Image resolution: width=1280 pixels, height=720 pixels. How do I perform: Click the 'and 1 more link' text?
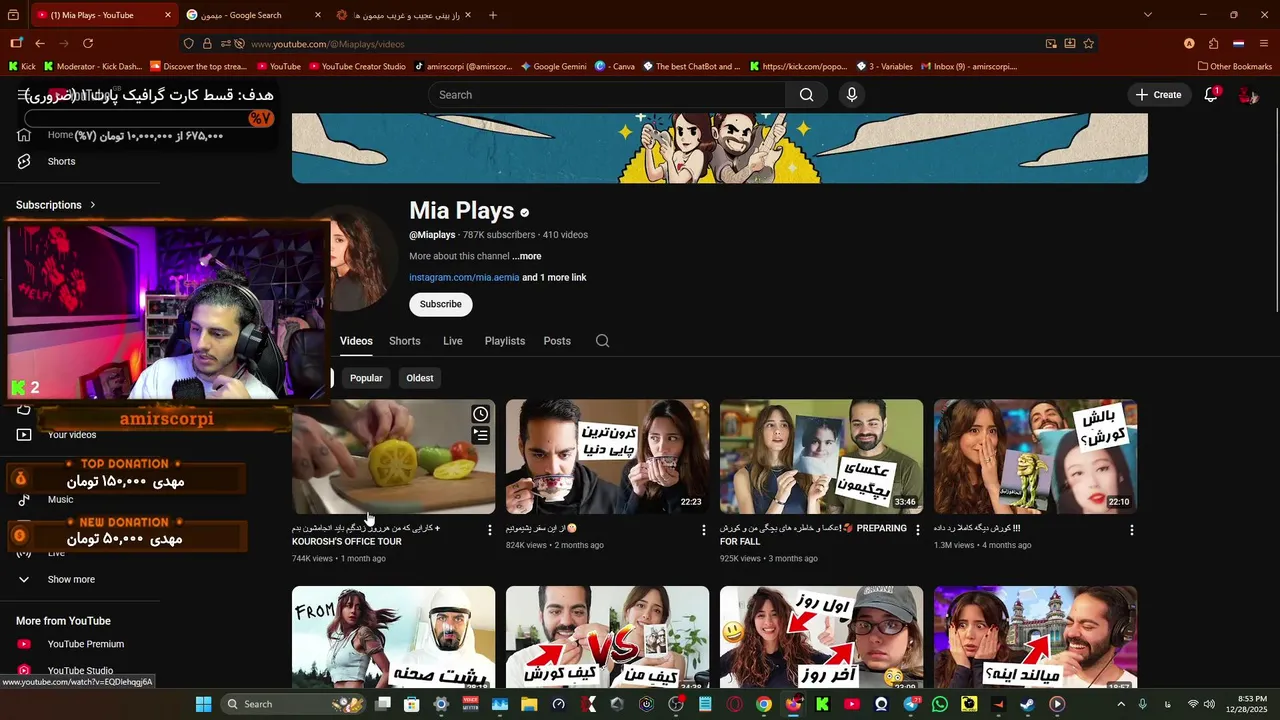[x=554, y=277]
